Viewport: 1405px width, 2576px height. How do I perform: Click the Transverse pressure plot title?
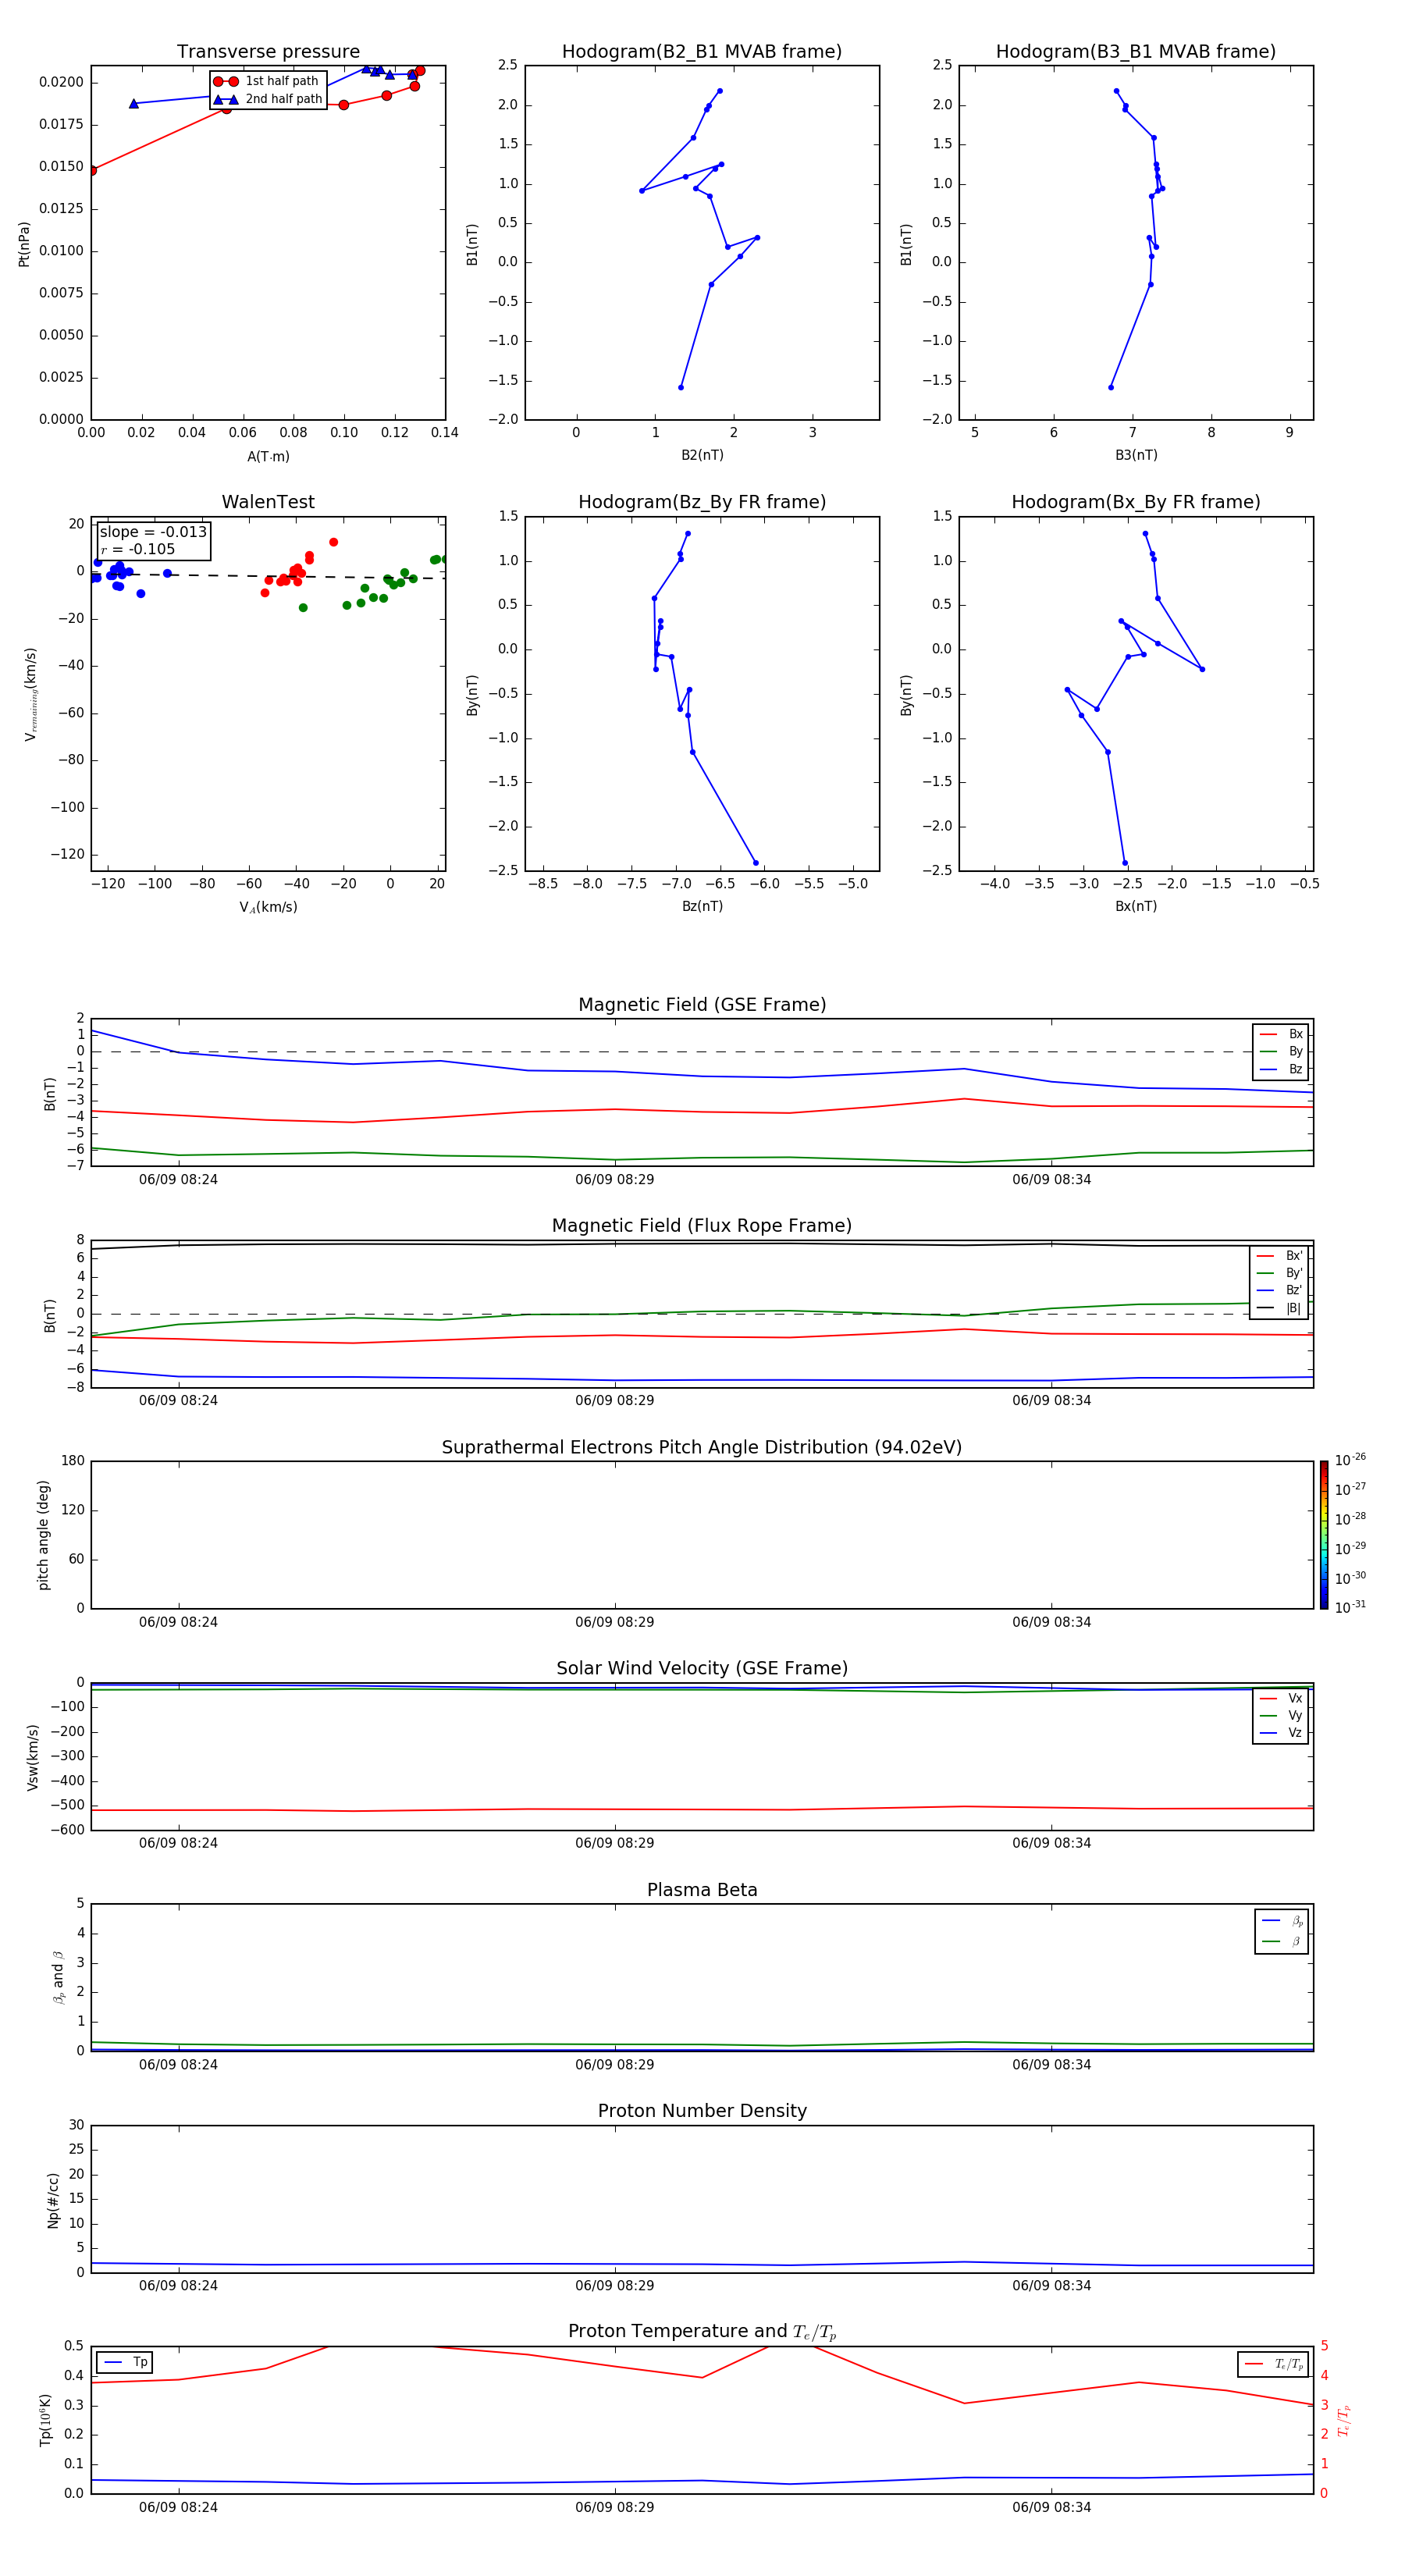pyautogui.click(x=268, y=52)
